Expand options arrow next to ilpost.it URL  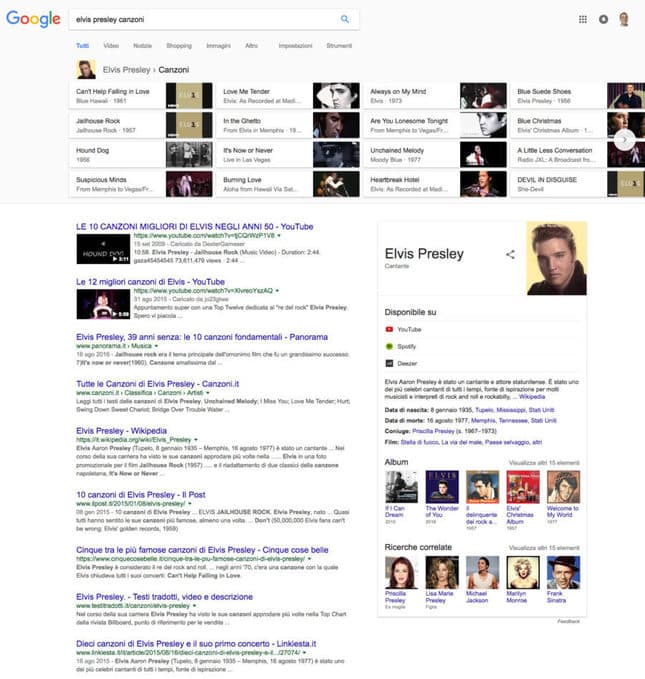click(190, 504)
